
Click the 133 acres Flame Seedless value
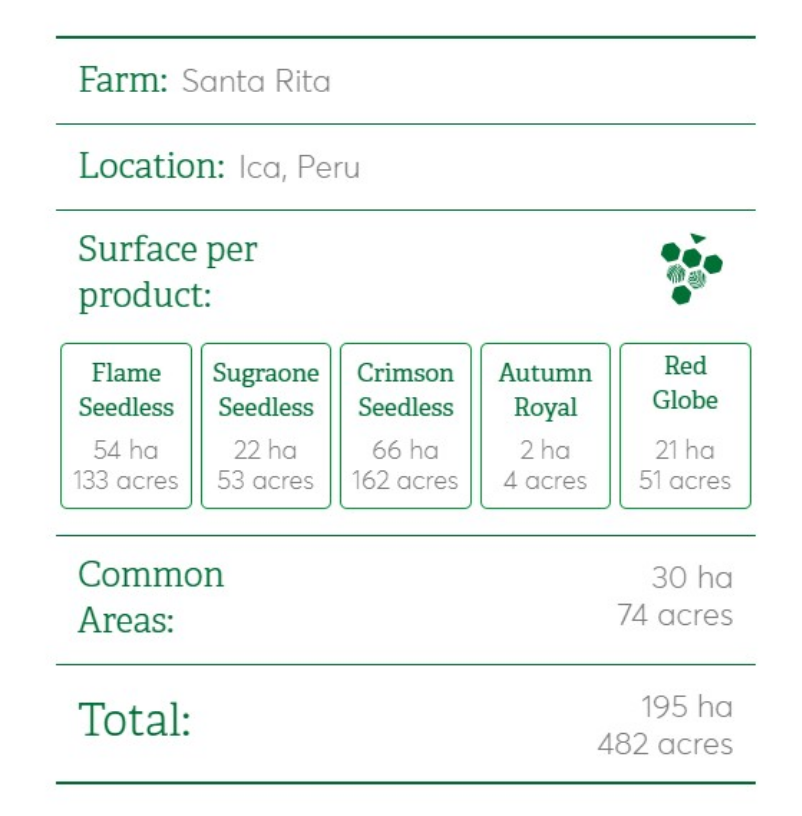[x=126, y=480]
